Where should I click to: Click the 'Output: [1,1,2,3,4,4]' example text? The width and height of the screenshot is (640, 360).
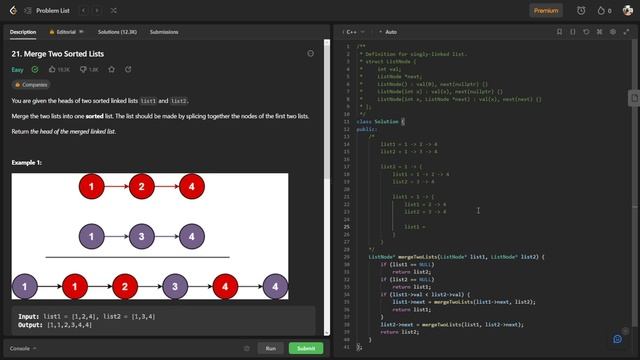[x=55, y=325]
